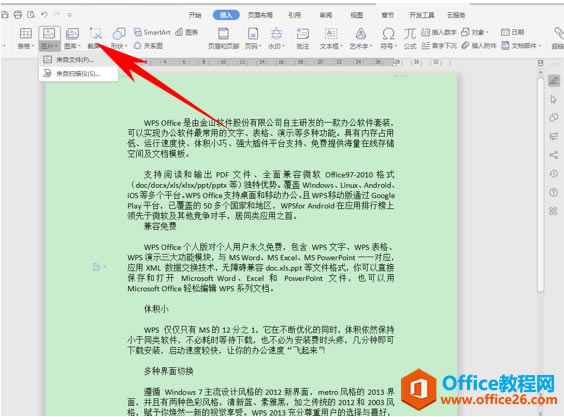This screenshot has width=564, height=417.
Task: Click the Hyperlink icon at ribbon edge
Action: coord(558,33)
